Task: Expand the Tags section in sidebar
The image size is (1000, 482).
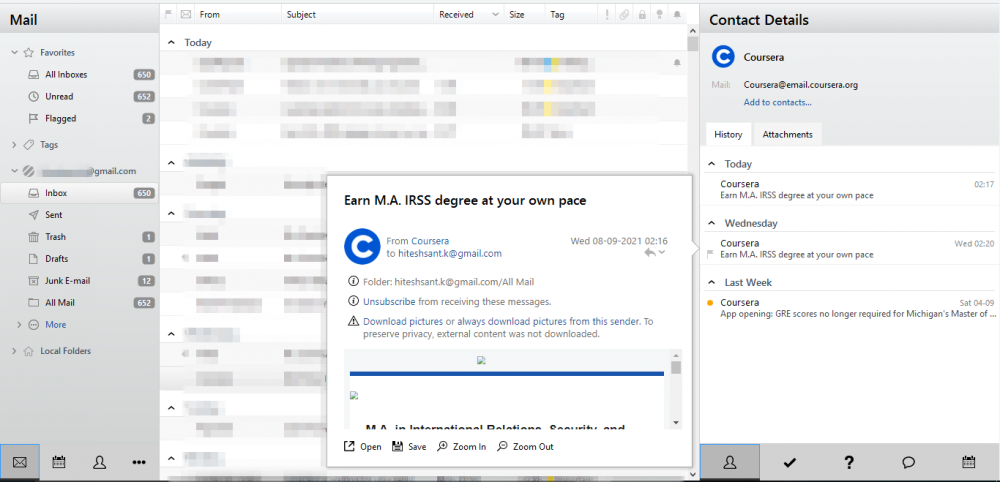Action: pos(14,145)
